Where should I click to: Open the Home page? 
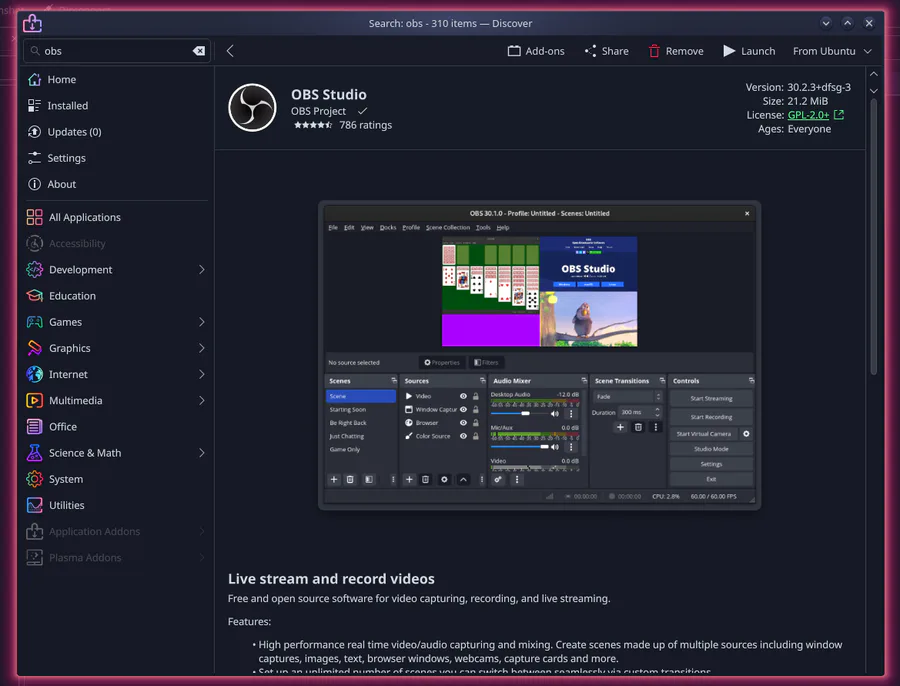click(x=115, y=79)
